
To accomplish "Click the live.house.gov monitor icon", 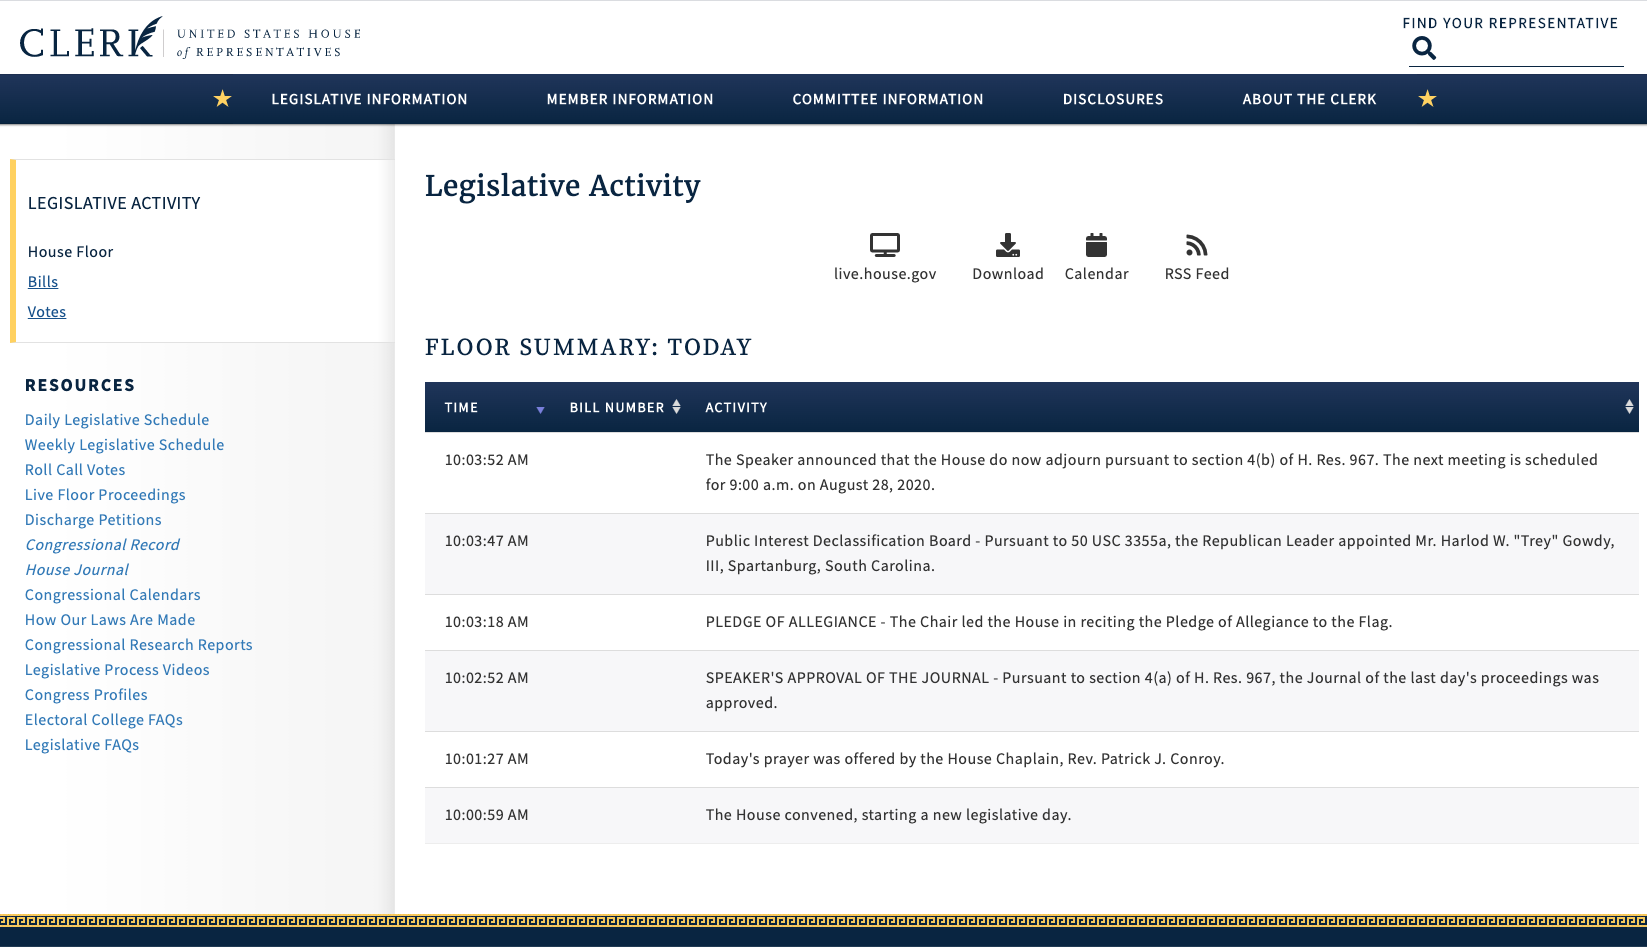I will pos(884,245).
